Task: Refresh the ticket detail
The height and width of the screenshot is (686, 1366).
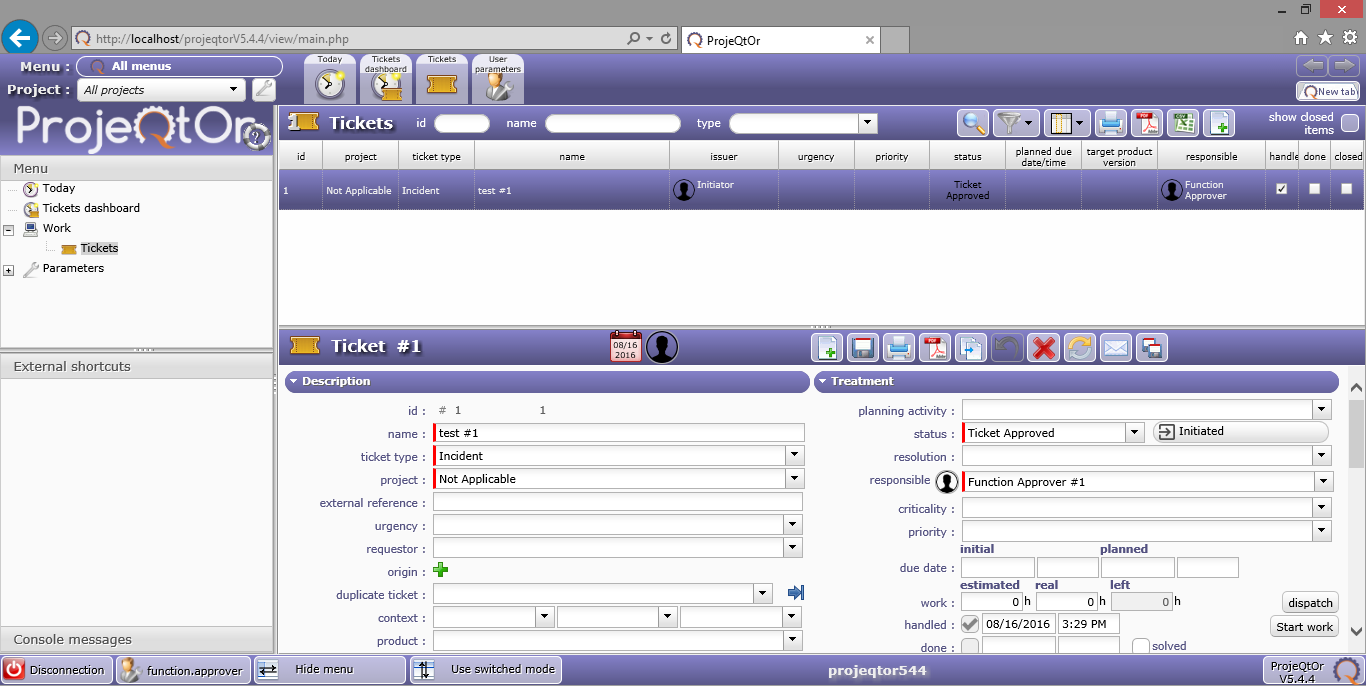Action: coord(1079,348)
